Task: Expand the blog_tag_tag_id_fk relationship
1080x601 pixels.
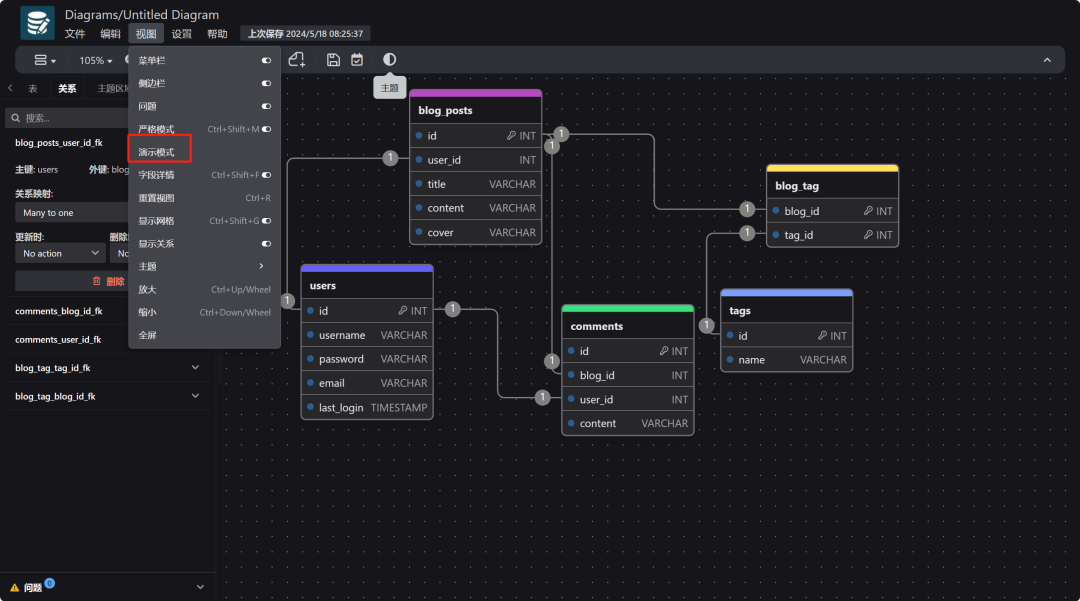Action: click(x=195, y=368)
